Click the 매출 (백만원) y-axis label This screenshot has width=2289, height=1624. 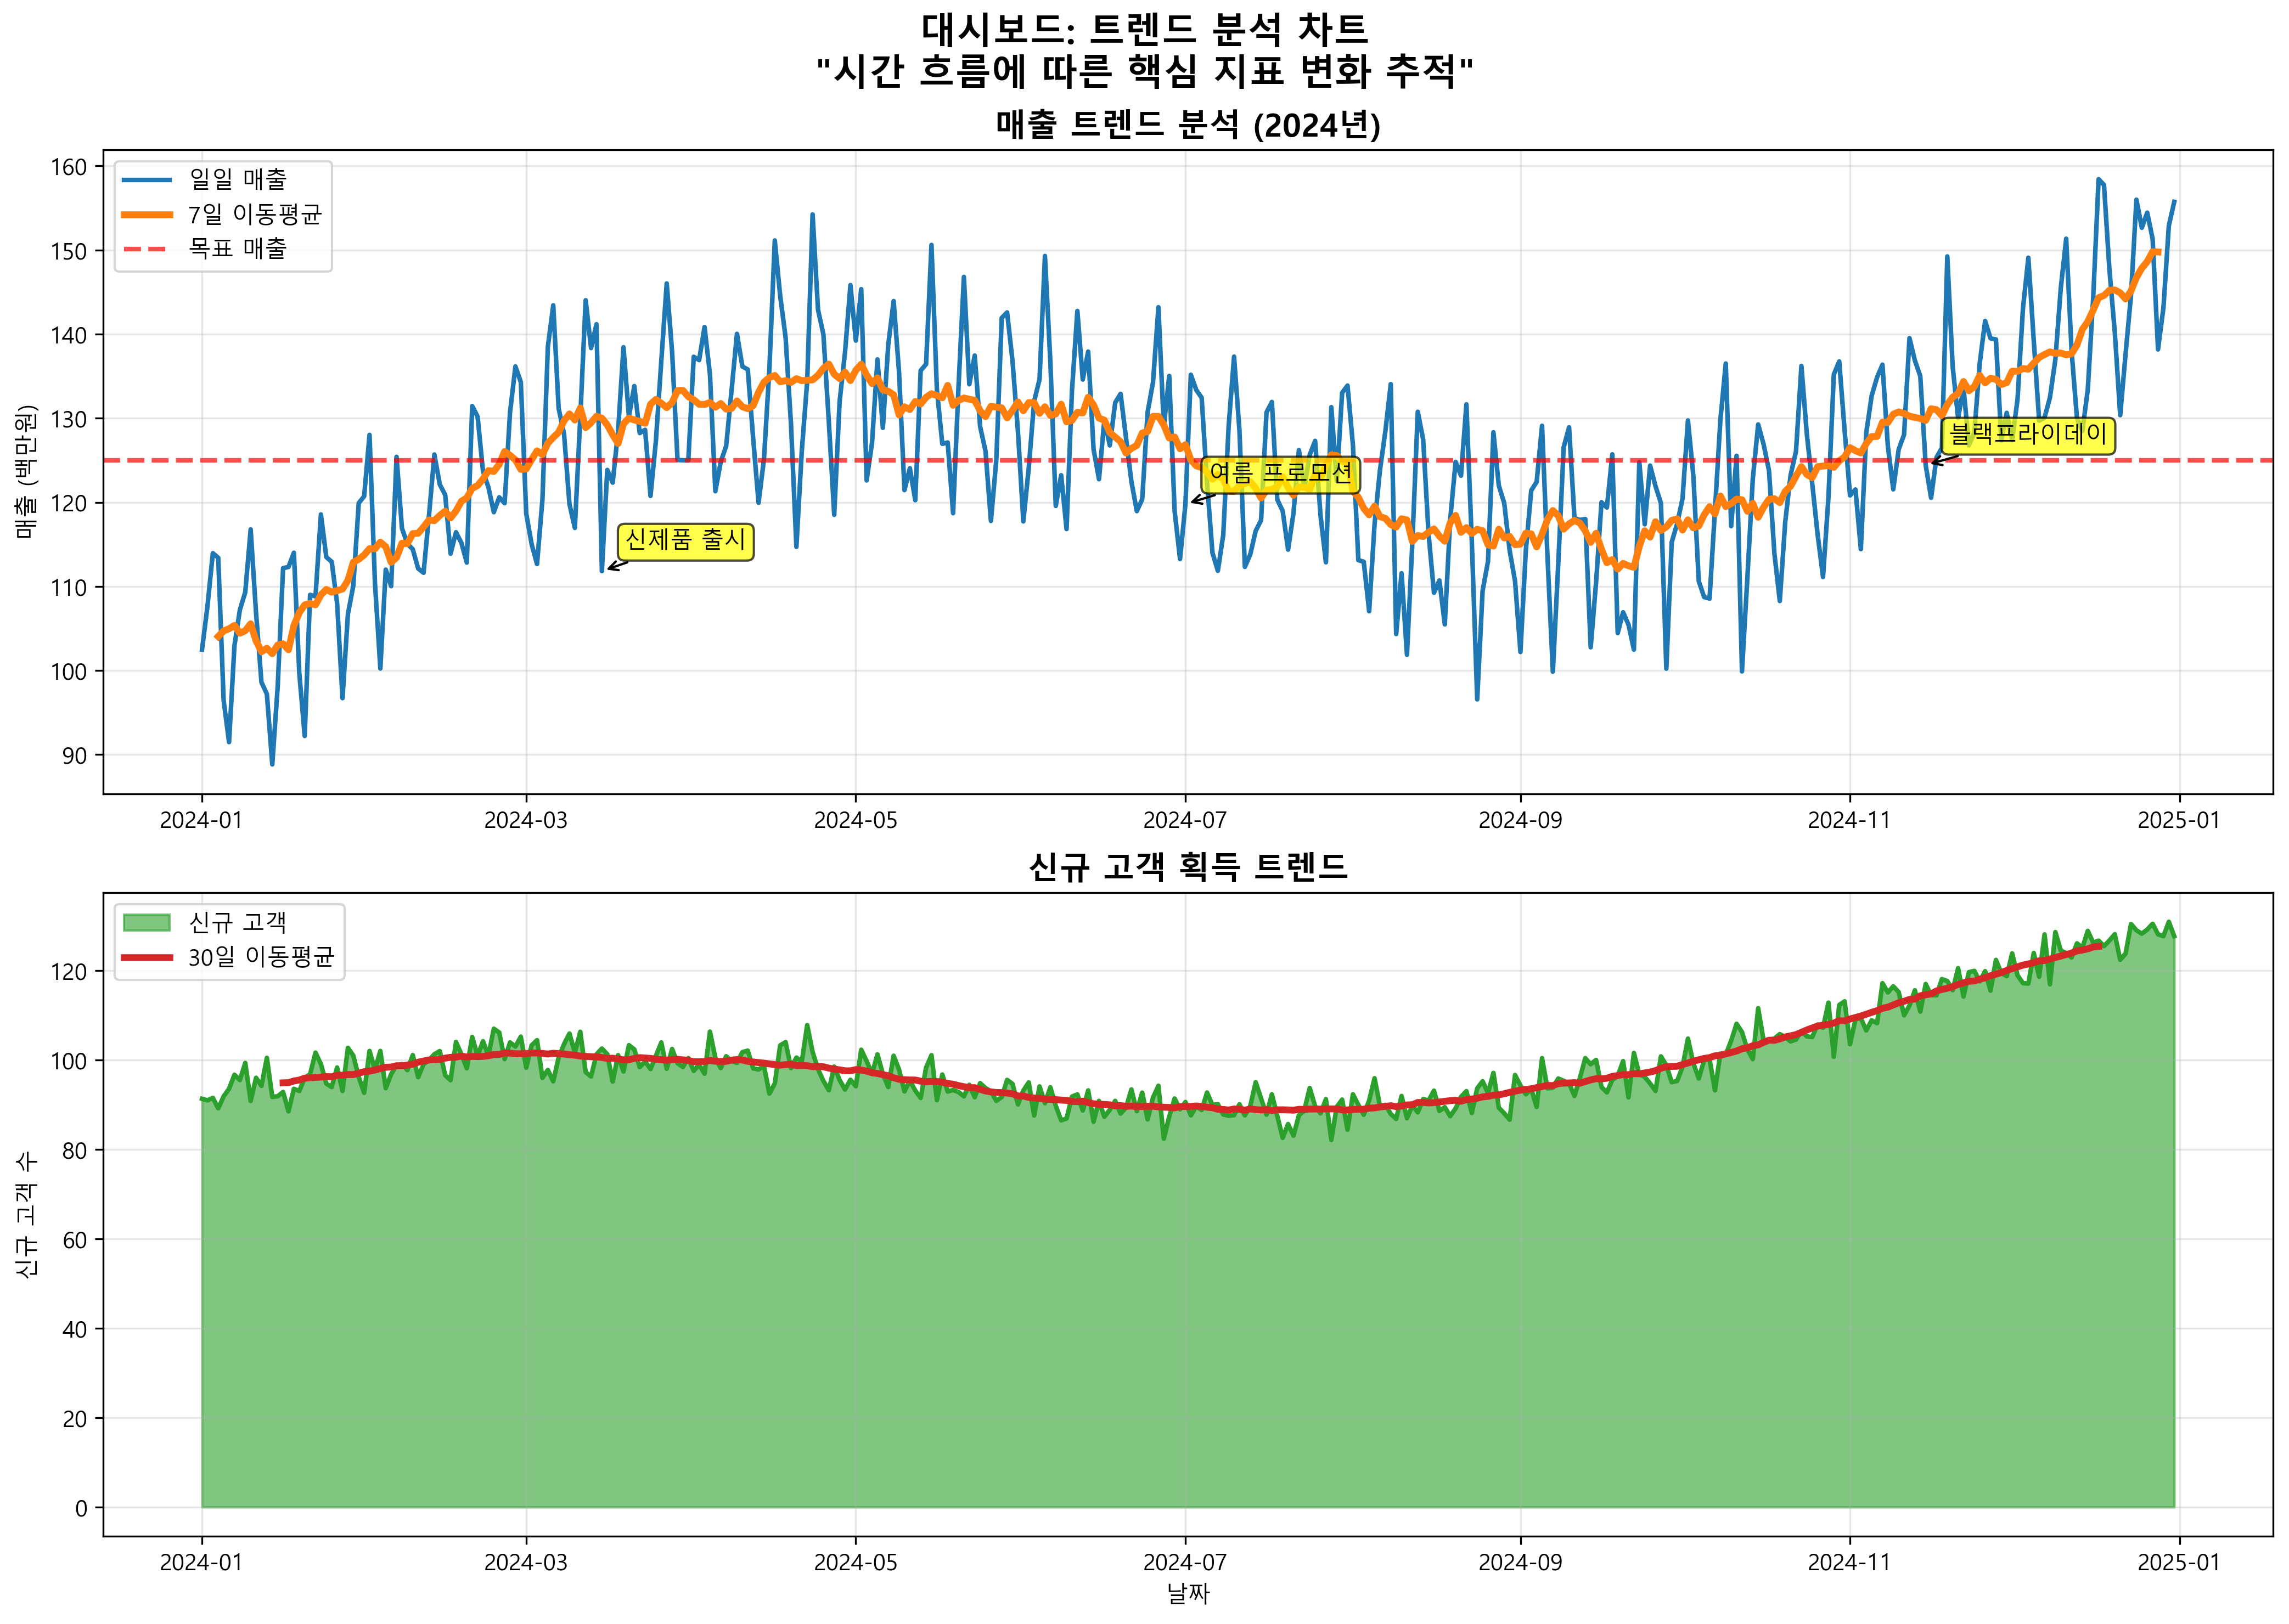coord(27,472)
